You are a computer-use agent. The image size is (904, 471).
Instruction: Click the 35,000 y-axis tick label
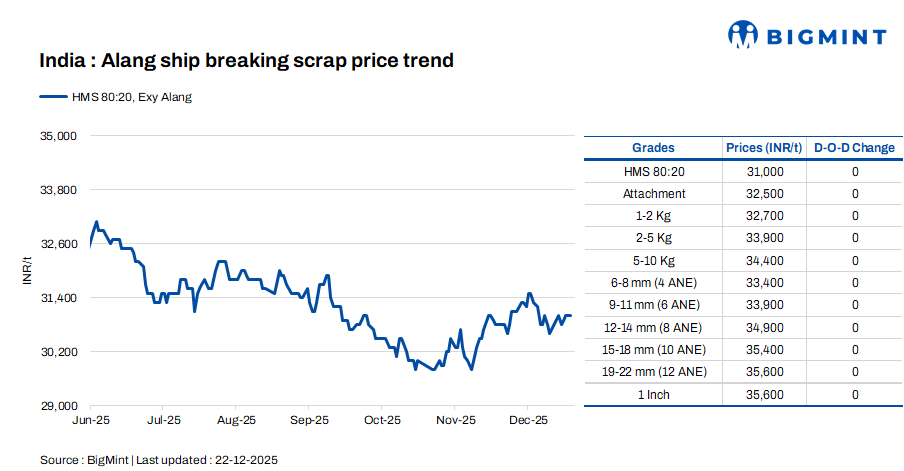click(x=57, y=135)
